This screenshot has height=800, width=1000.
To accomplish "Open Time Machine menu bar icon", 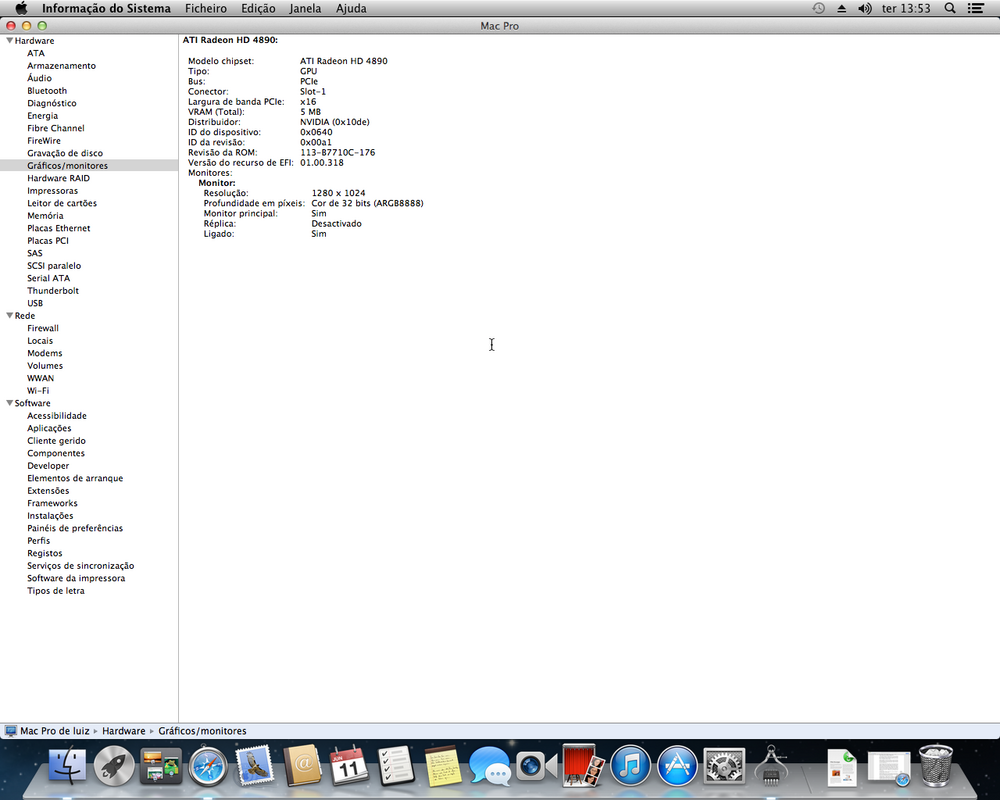I will (x=818, y=8).
